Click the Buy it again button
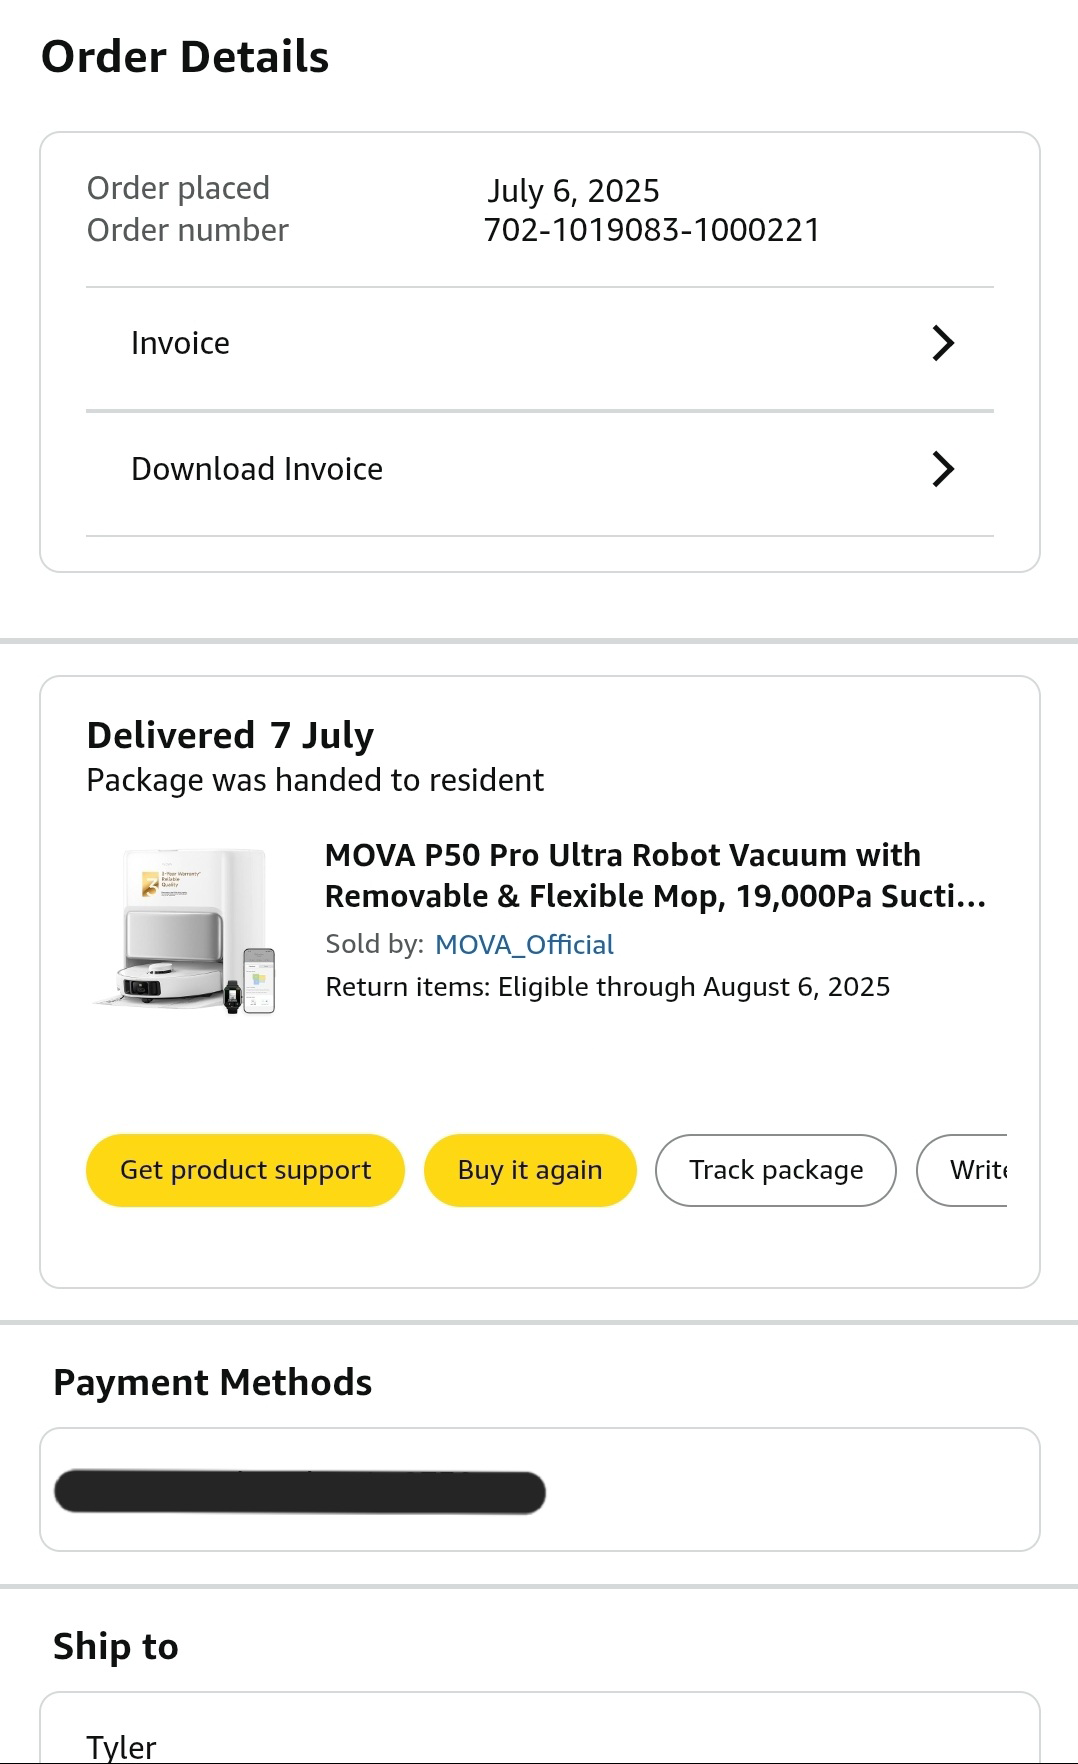The width and height of the screenshot is (1078, 1764). pos(530,1170)
